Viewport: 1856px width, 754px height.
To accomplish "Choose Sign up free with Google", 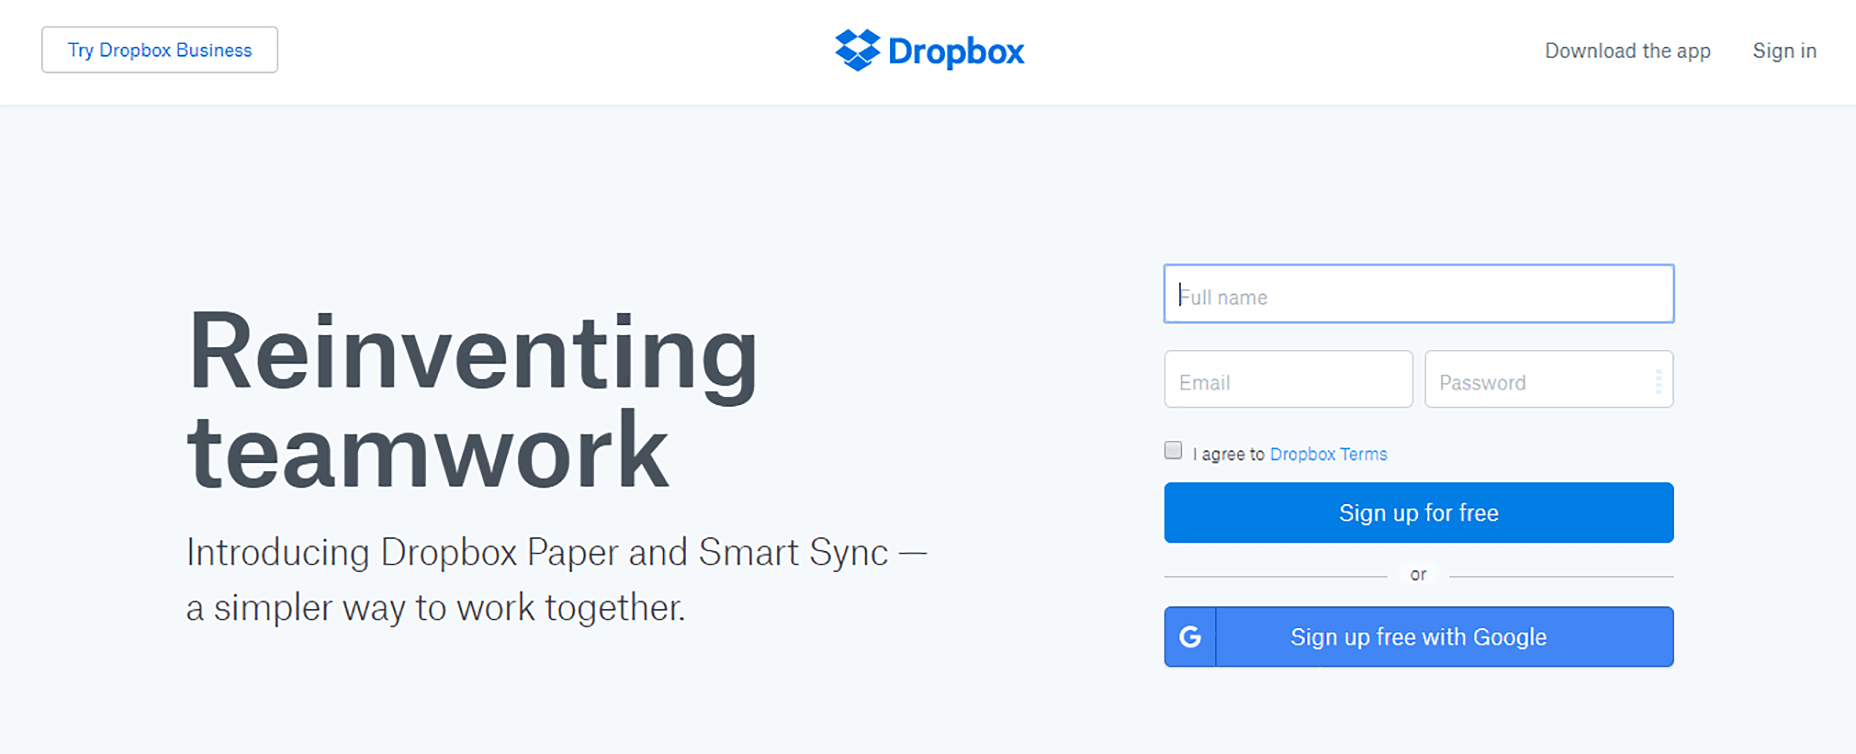I will coord(1418,637).
